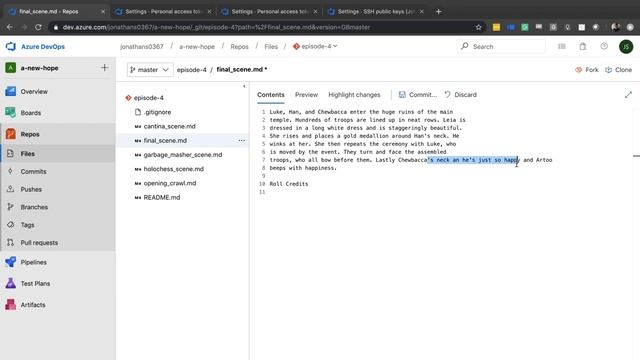Open Branches under Repos
Image resolution: width=640 pixels, height=360 pixels.
coord(34,207)
